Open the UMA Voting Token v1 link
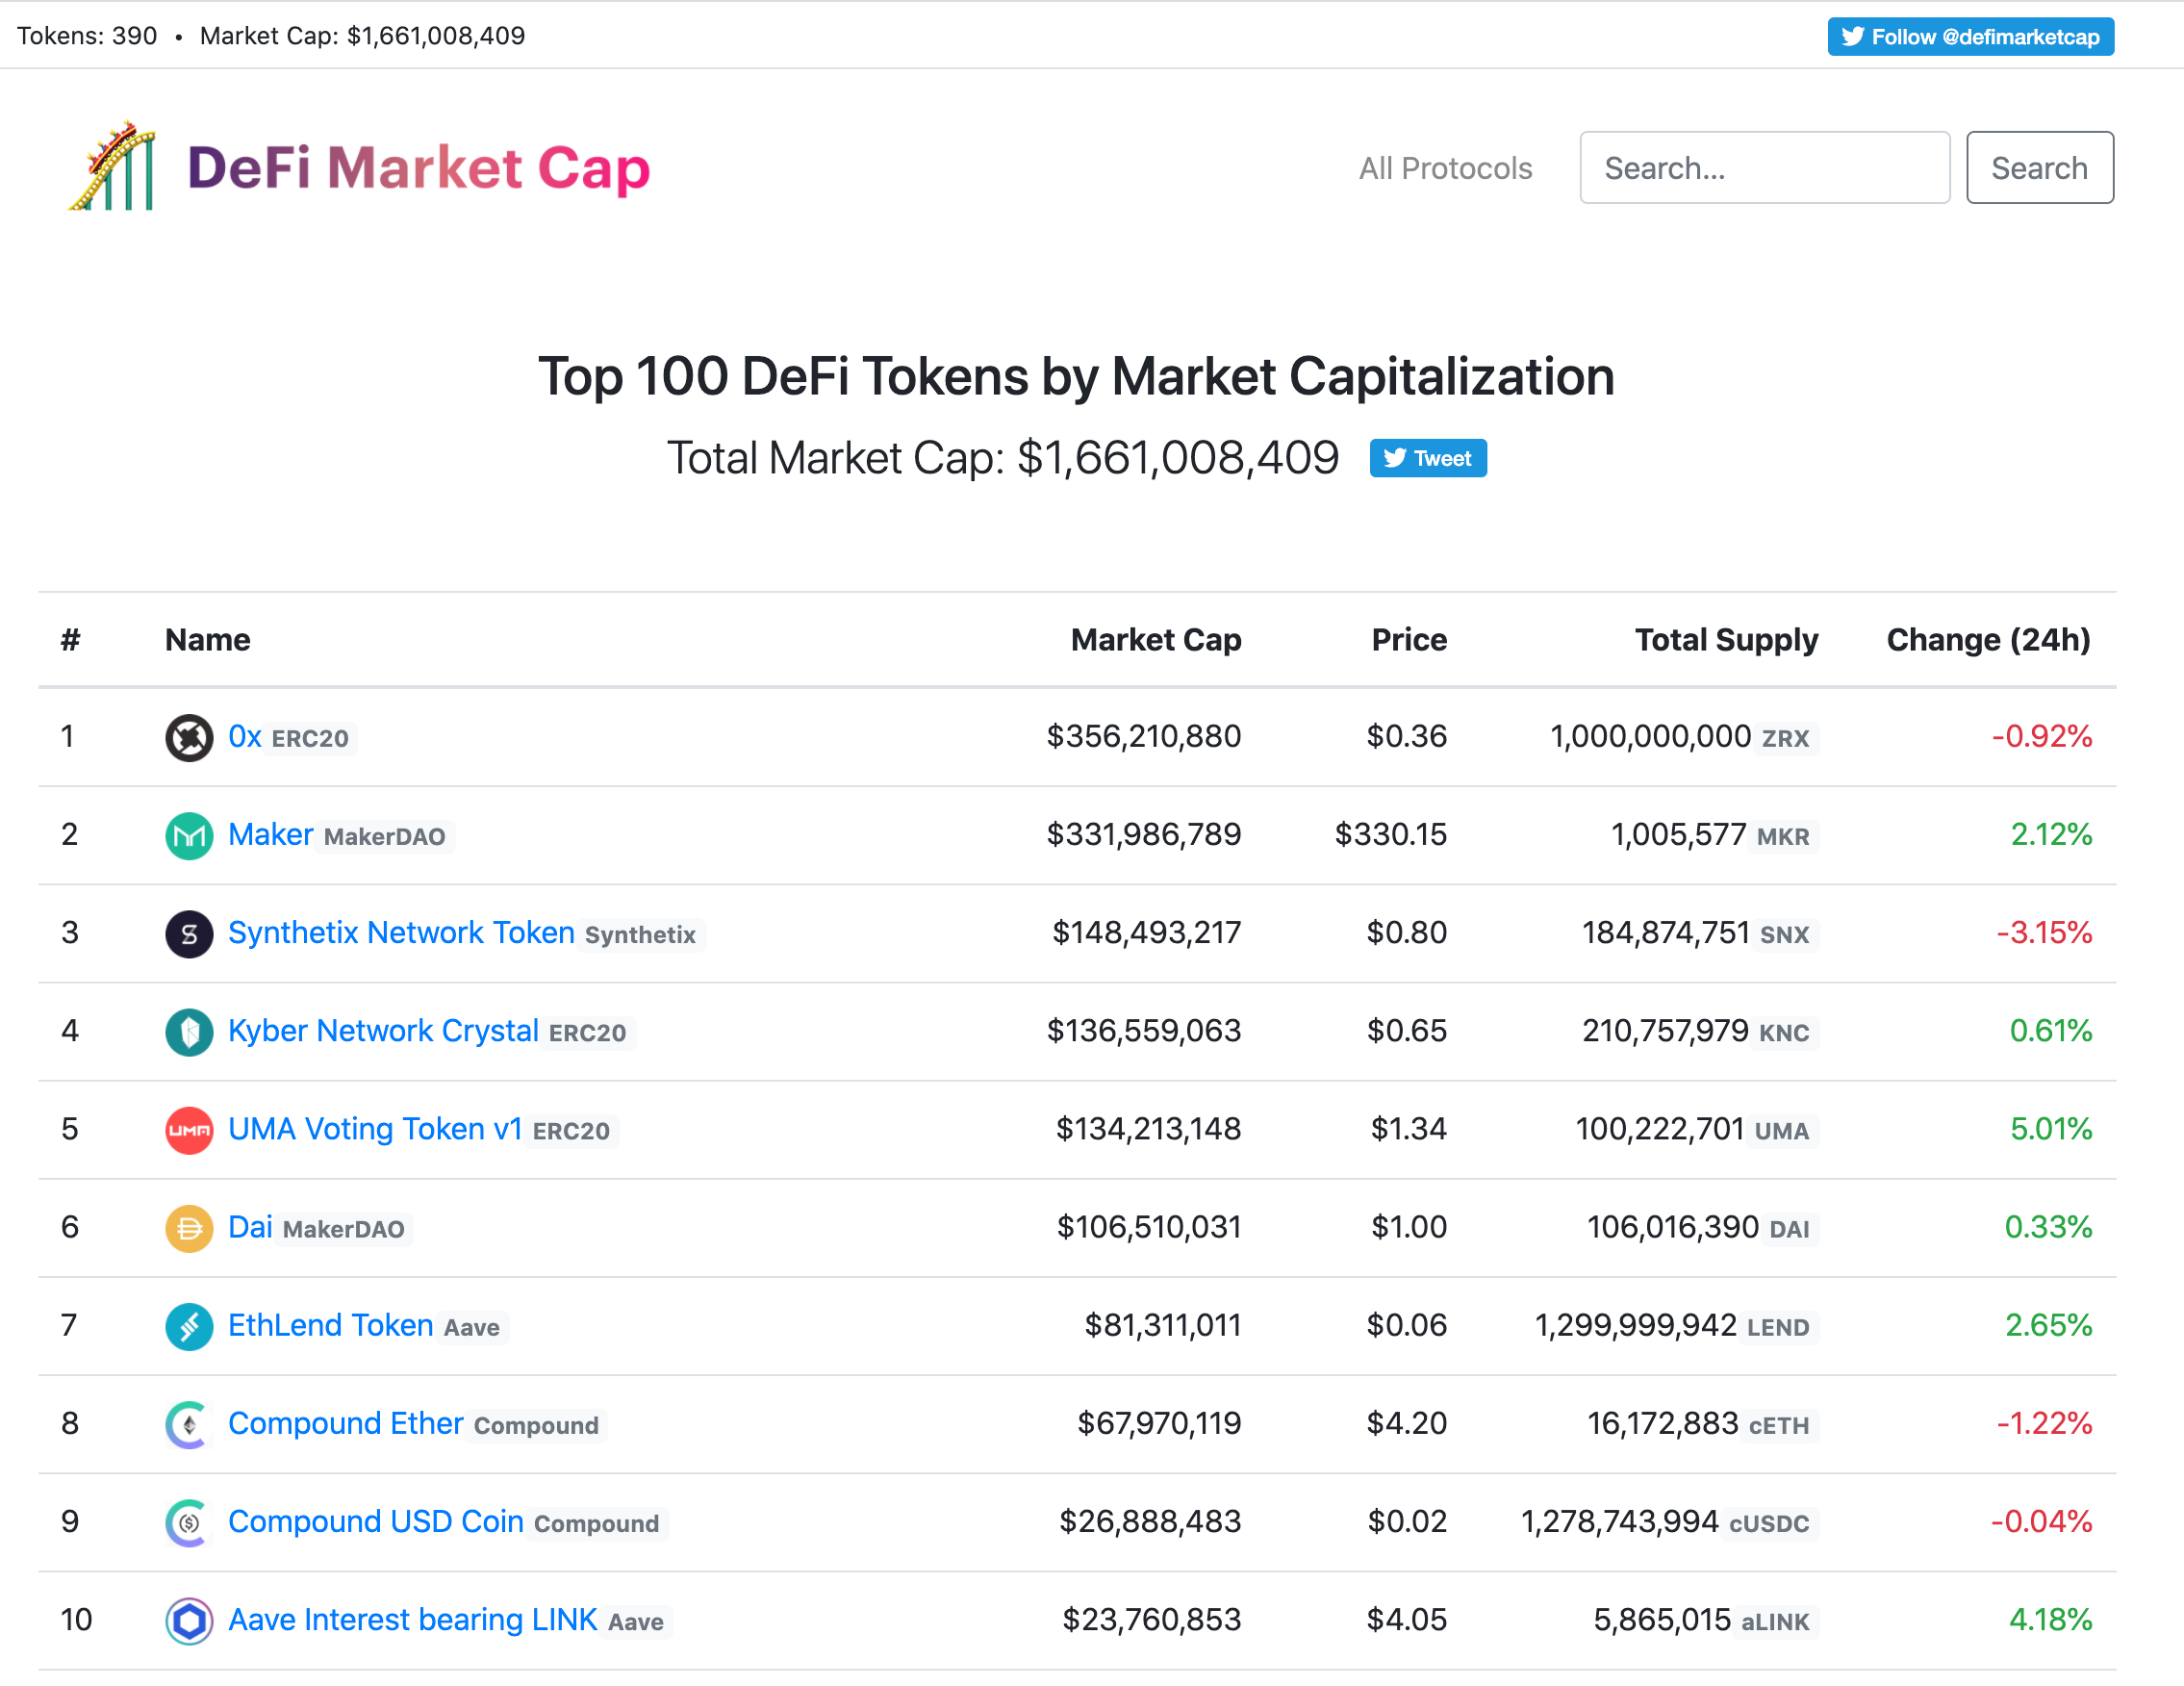This screenshot has width=2184, height=1686. click(x=375, y=1128)
